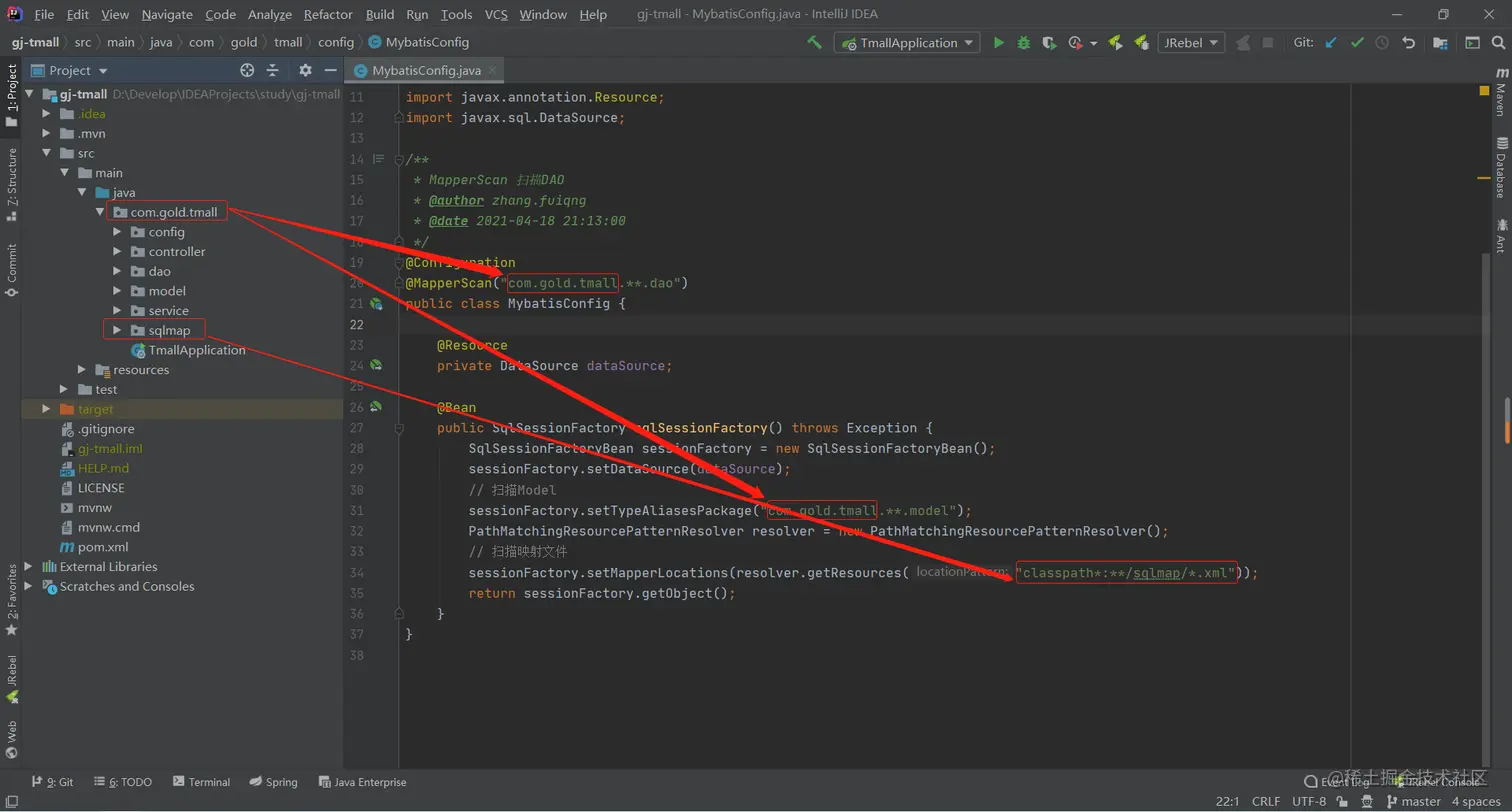The image size is (1512, 812).
Task: Toggle the 1: Project tool window
Action: point(11,96)
